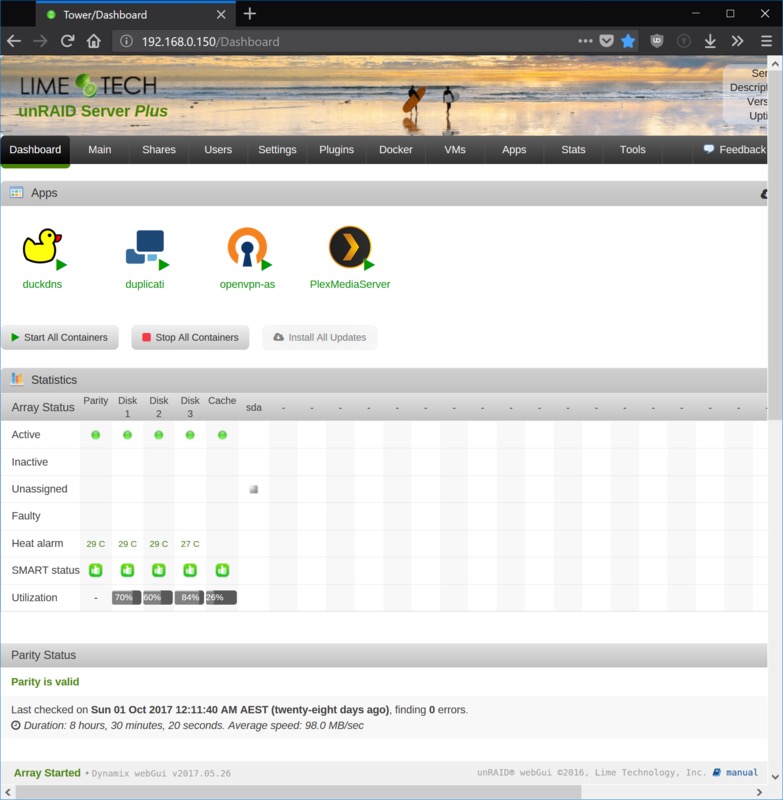The width and height of the screenshot is (783, 800).
Task: Open the Feedback link
Action: (735, 149)
